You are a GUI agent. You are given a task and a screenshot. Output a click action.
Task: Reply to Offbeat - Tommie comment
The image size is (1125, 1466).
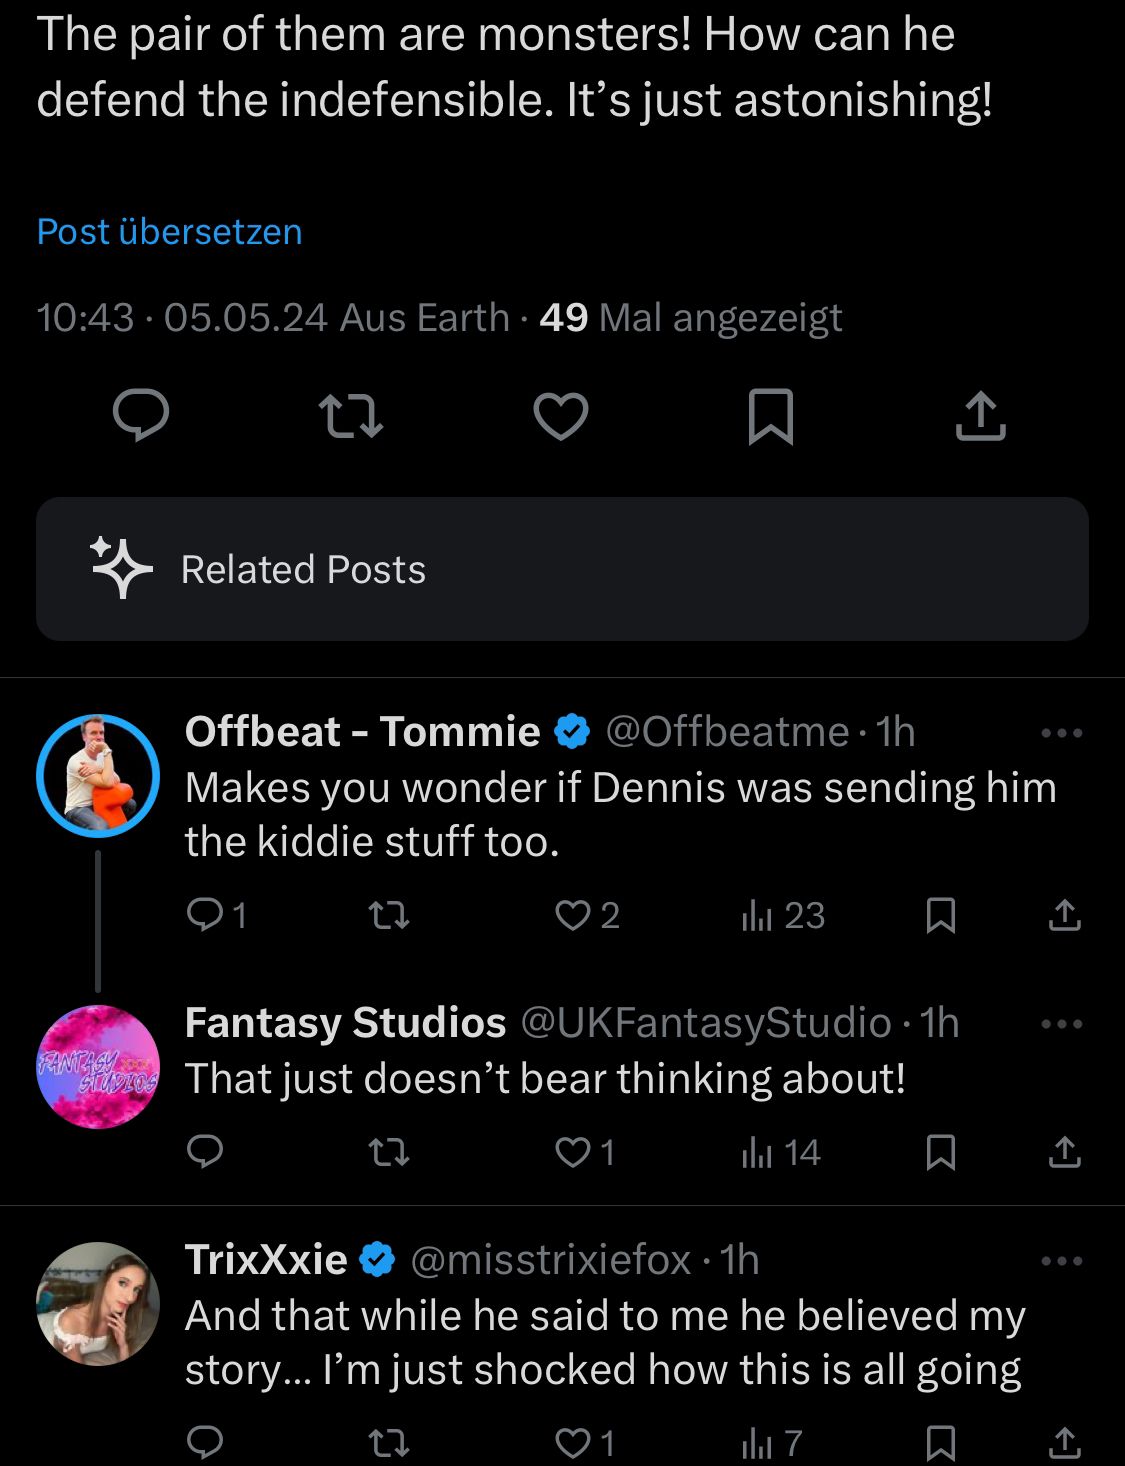[206, 915]
